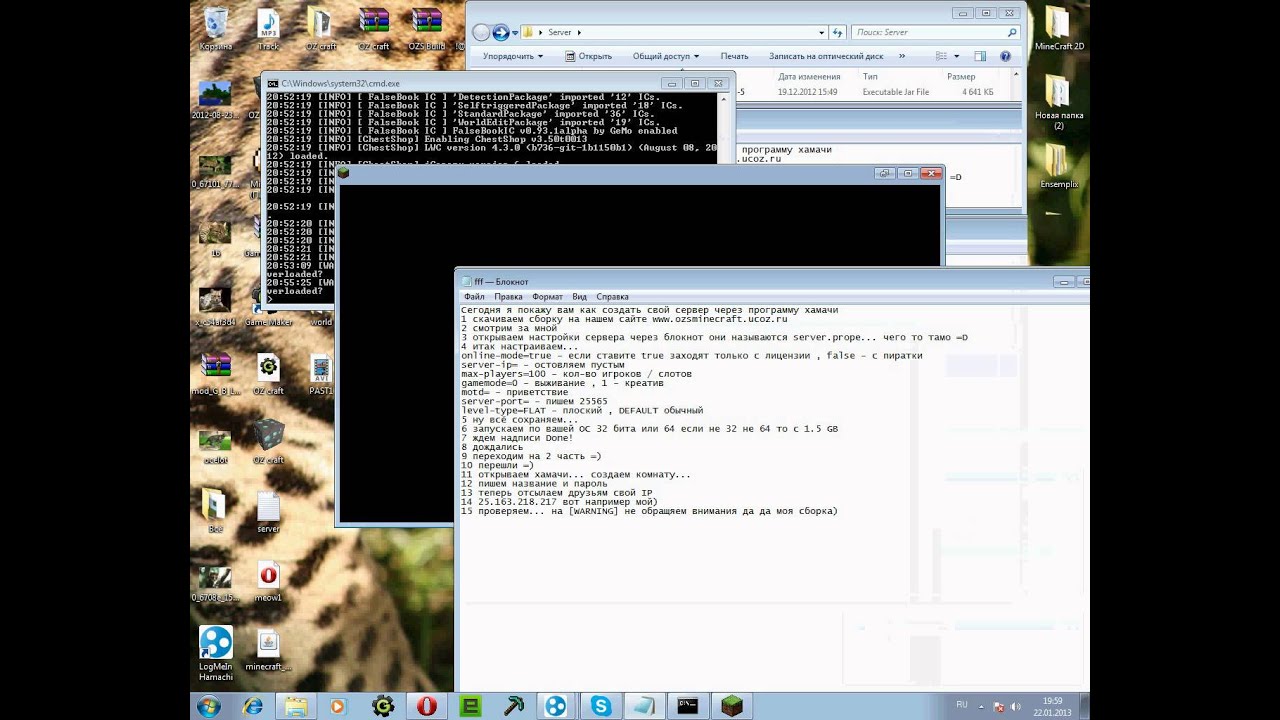Open the server file icon on desktop
This screenshot has width=1280, height=720.
click(268, 512)
